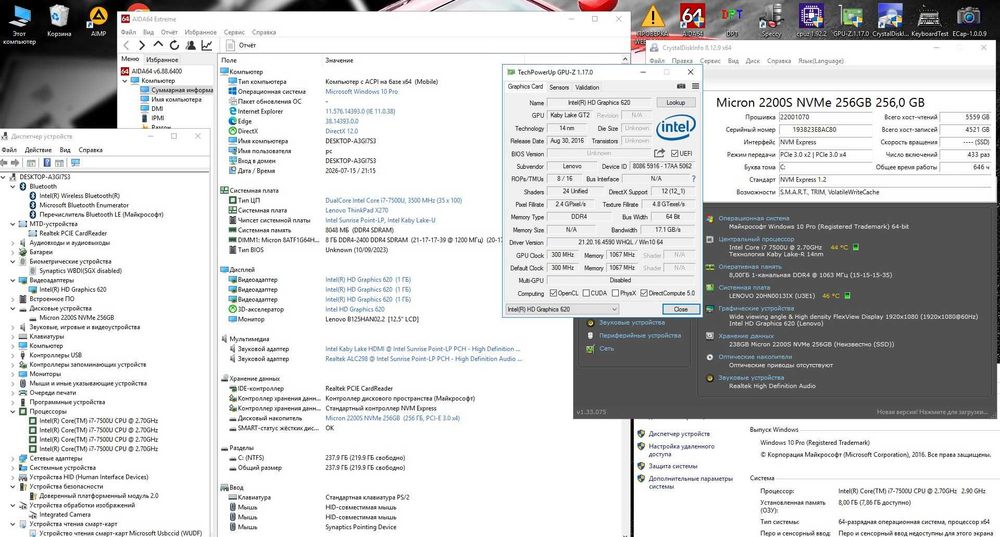Open DualCore Intel Core i7-7500U link
This screenshot has width=1000, height=537.
(x=393, y=200)
